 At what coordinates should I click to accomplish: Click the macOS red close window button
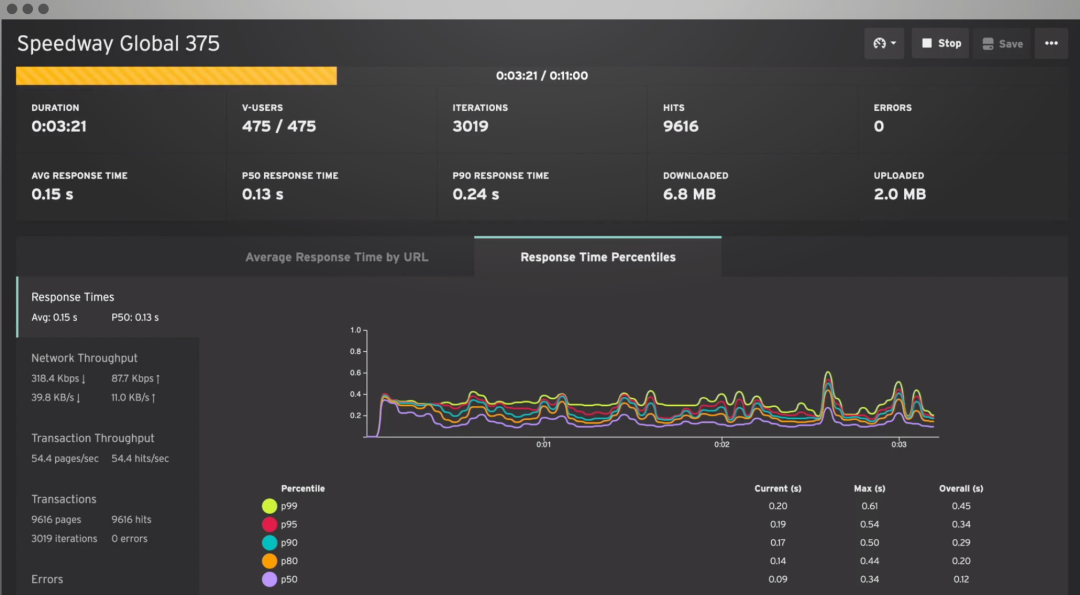13,9
